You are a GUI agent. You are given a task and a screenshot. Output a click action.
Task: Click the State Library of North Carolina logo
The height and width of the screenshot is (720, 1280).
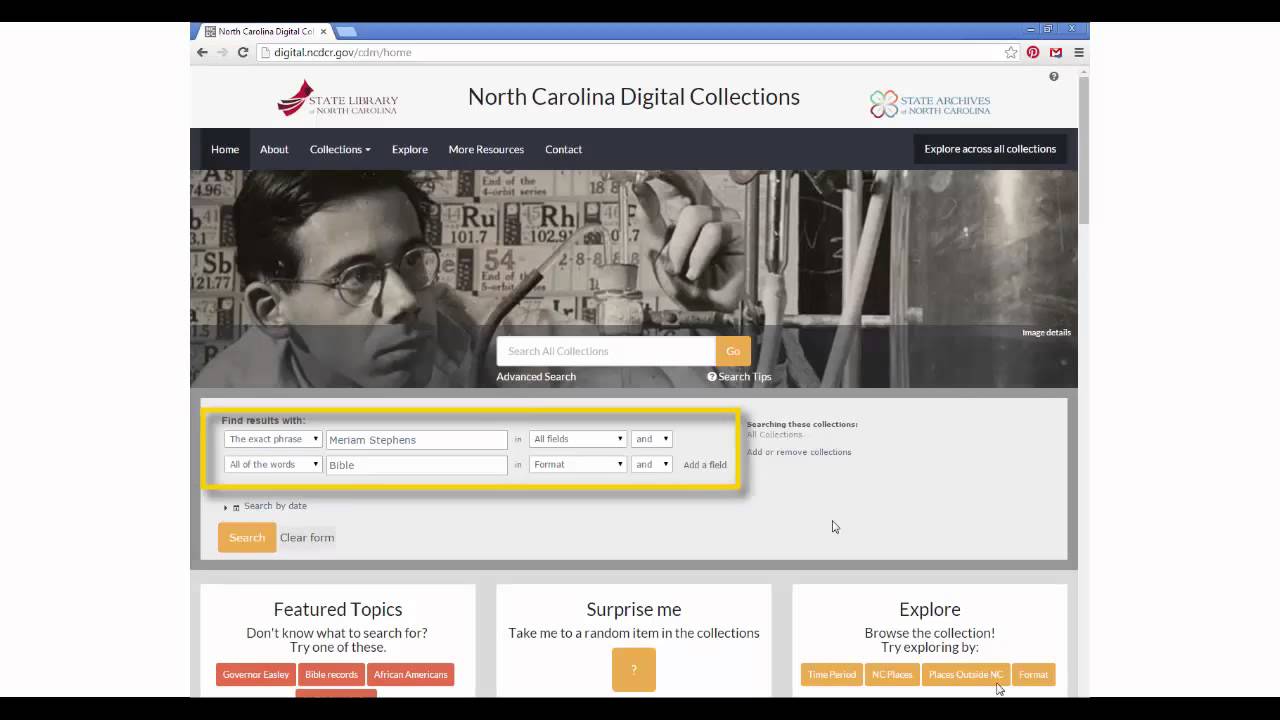pyautogui.click(x=337, y=99)
